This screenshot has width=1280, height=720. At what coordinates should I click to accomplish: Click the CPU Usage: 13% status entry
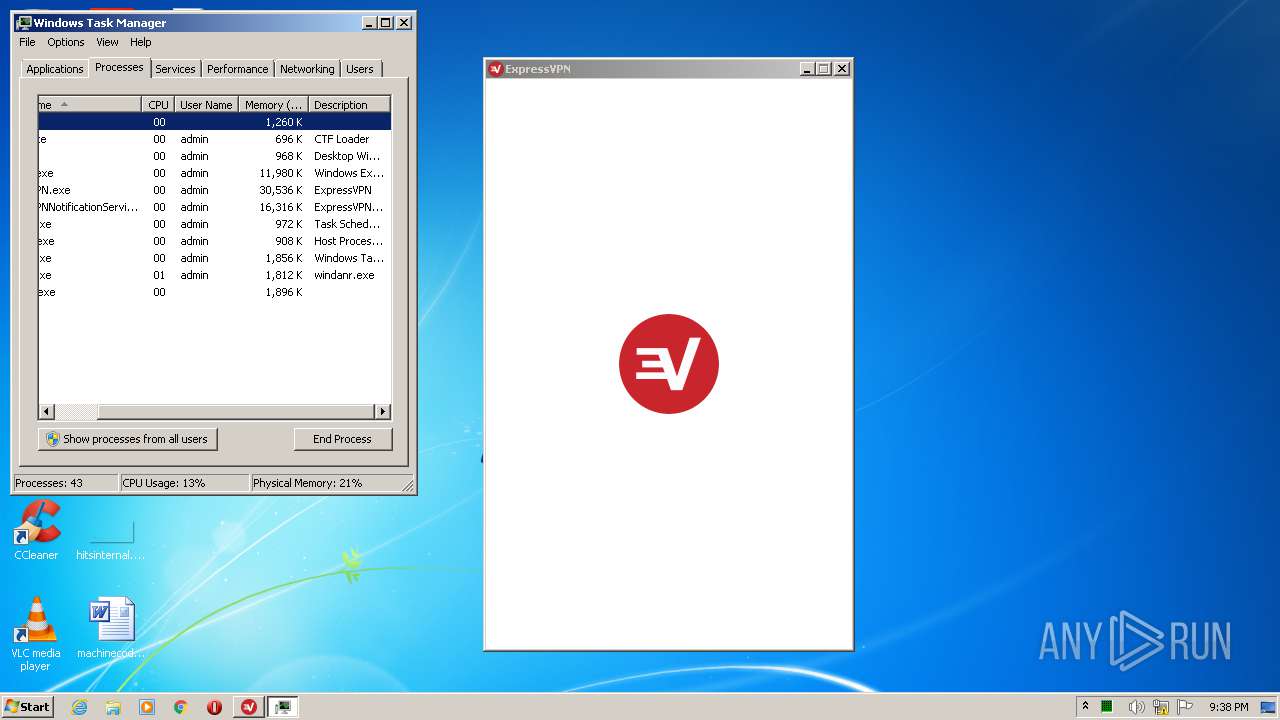[x=184, y=483]
